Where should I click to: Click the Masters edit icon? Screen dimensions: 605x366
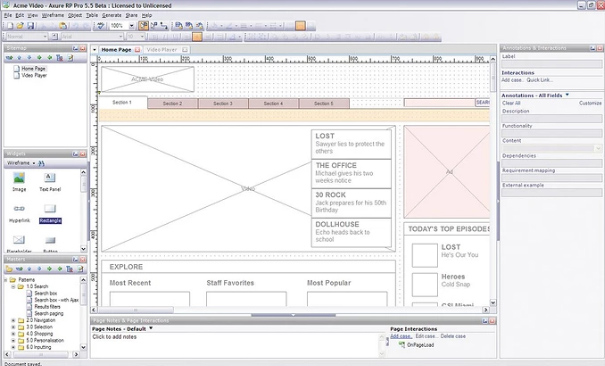80,269
